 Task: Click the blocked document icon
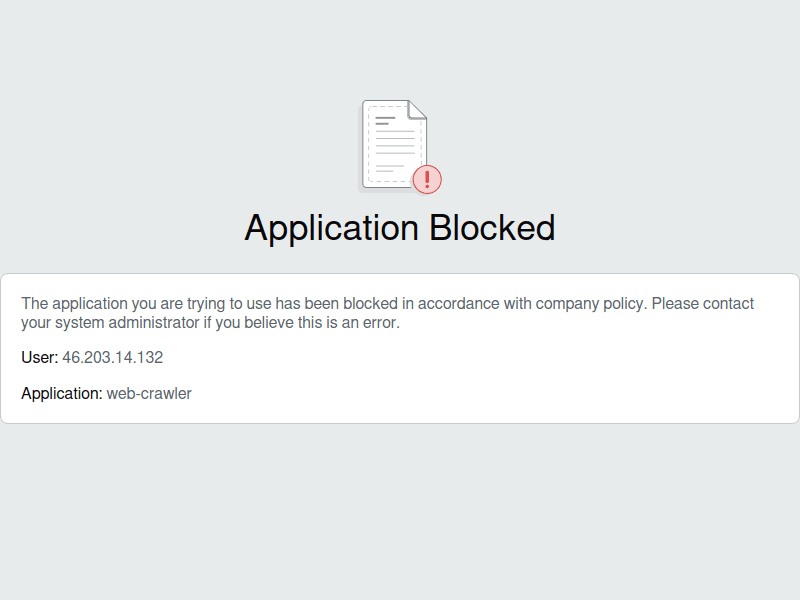(395, 145)
